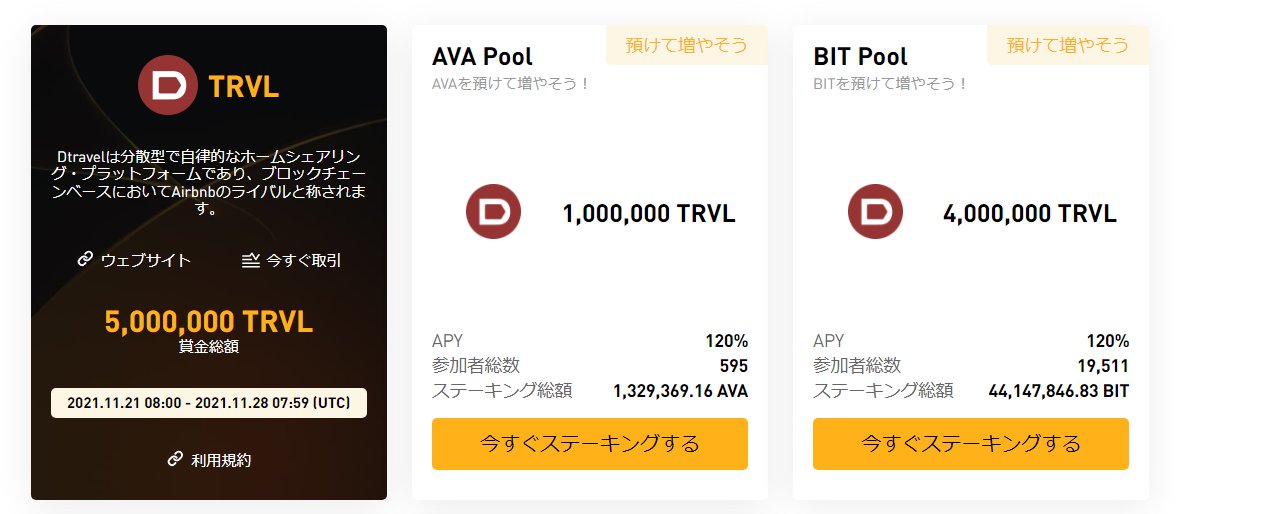
Task: Open the 利用規約 terms link
Action: [x=221, y=460]
